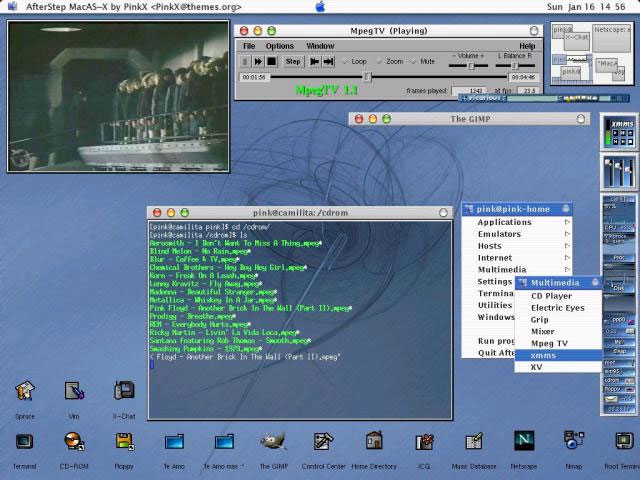Viewport: 640px width, 480px height.
Task: Open the Home Directory icon
Action: 374,442
